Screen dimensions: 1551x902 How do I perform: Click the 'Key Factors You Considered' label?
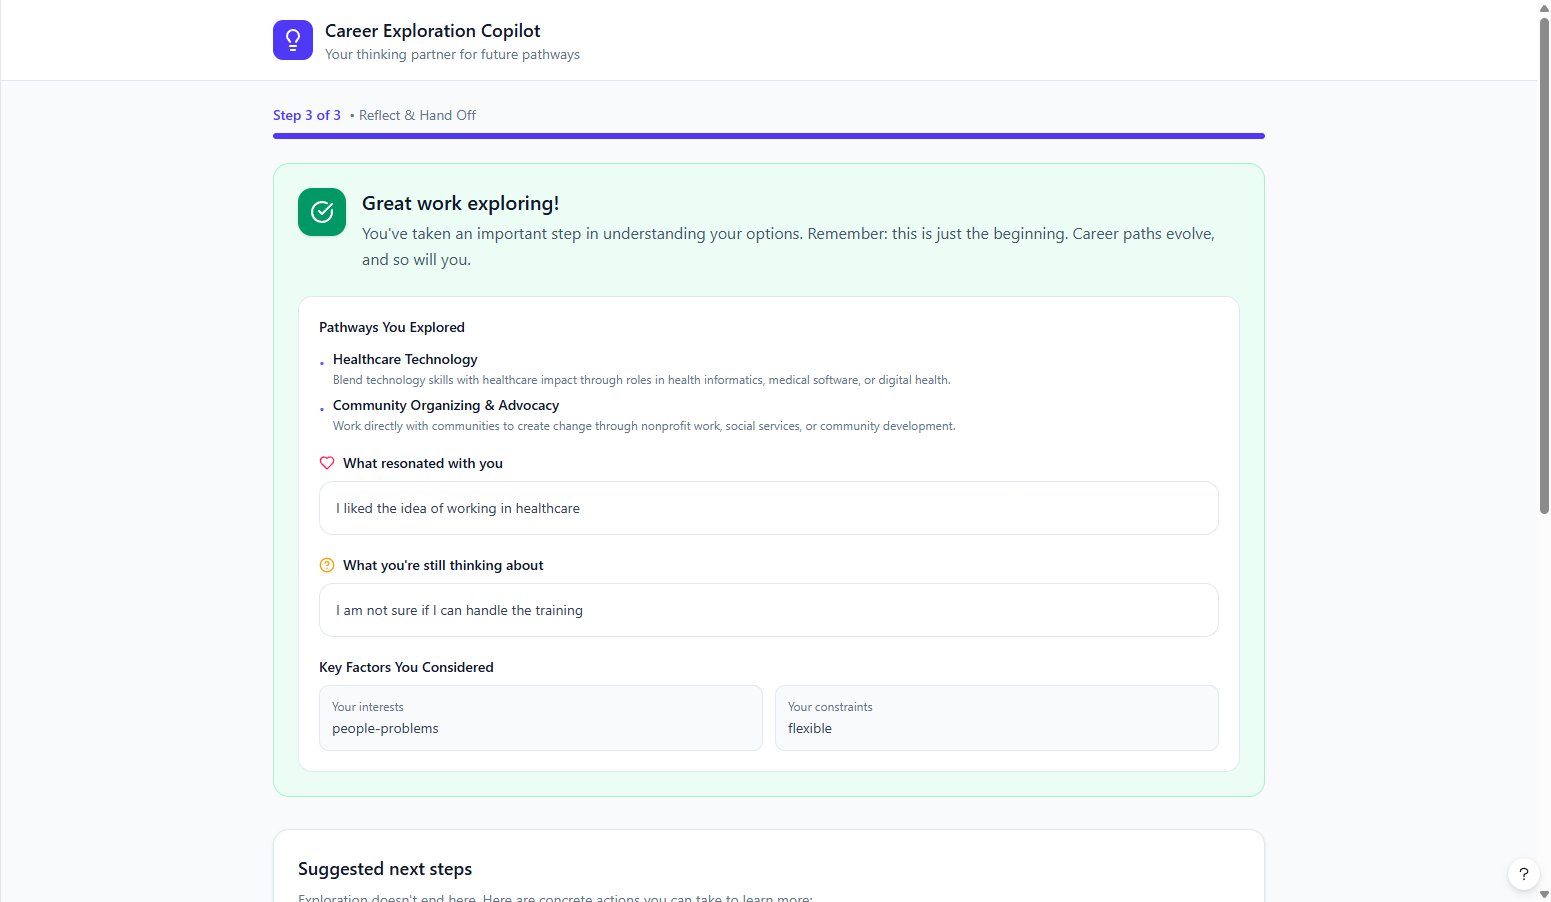coord(406,667)
